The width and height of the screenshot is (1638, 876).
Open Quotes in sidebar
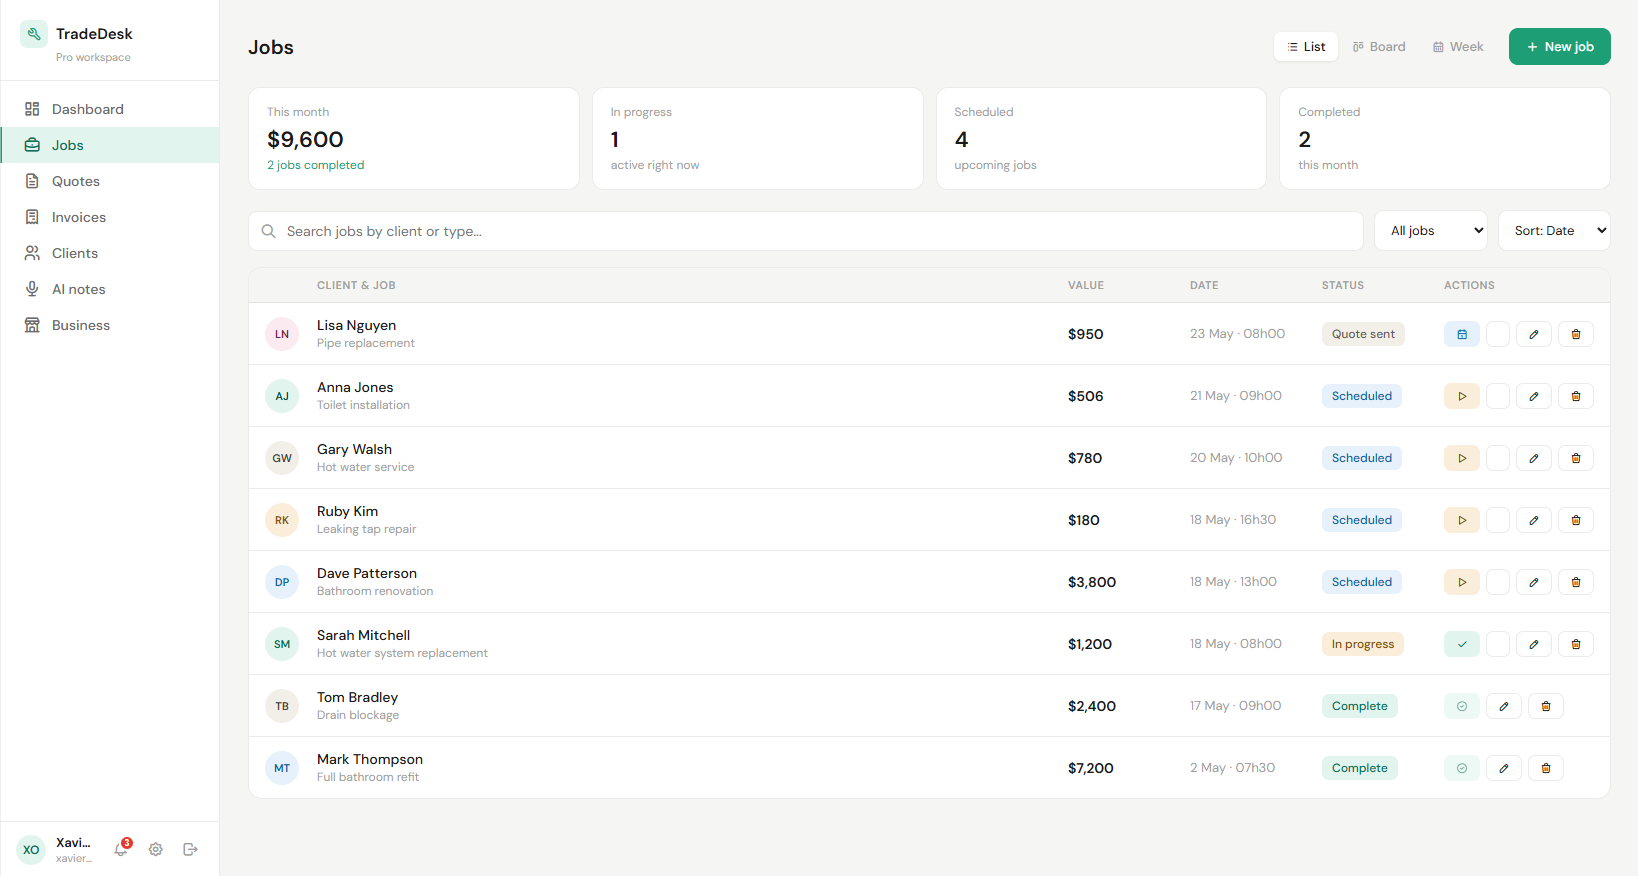tap(110, 181)
